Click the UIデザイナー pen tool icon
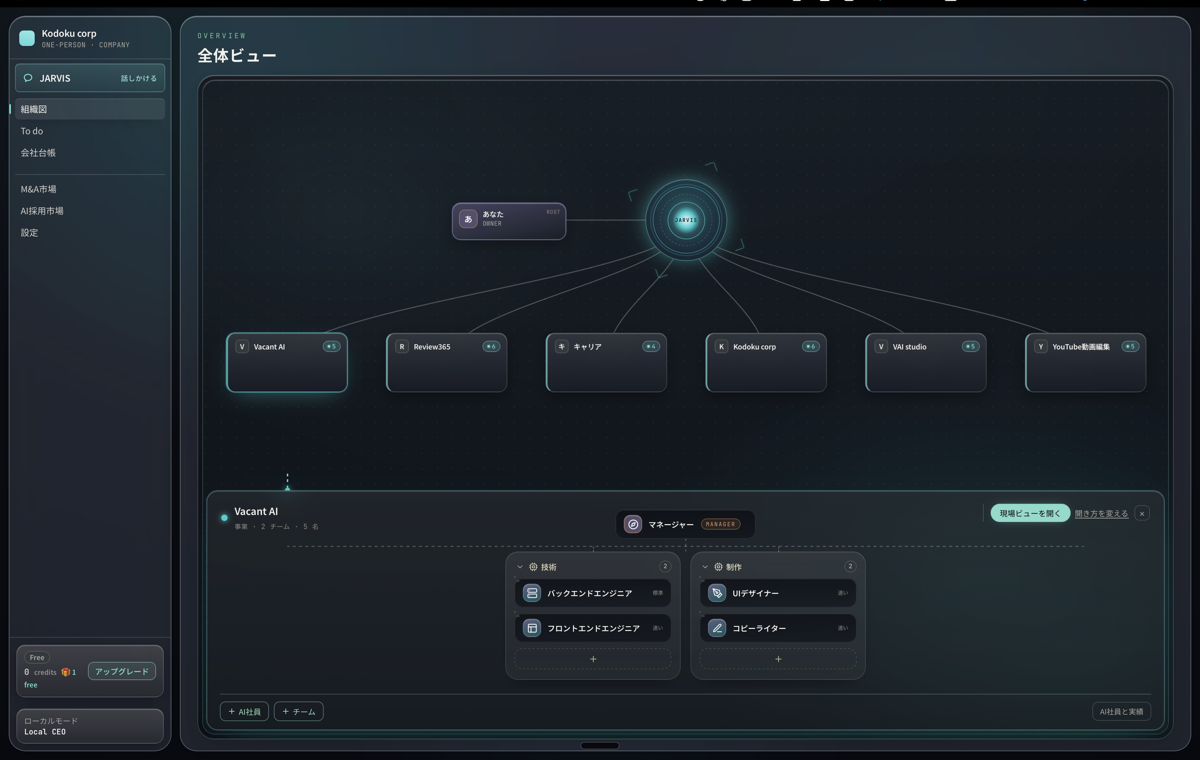 [x=717, y=593]
